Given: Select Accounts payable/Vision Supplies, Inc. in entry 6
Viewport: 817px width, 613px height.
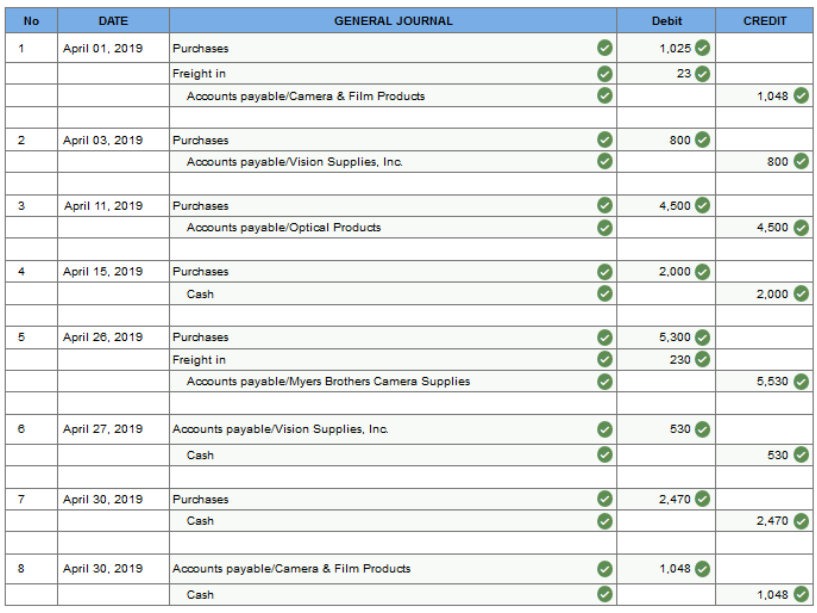Looking at the screenshot, I should click(280, 429).
